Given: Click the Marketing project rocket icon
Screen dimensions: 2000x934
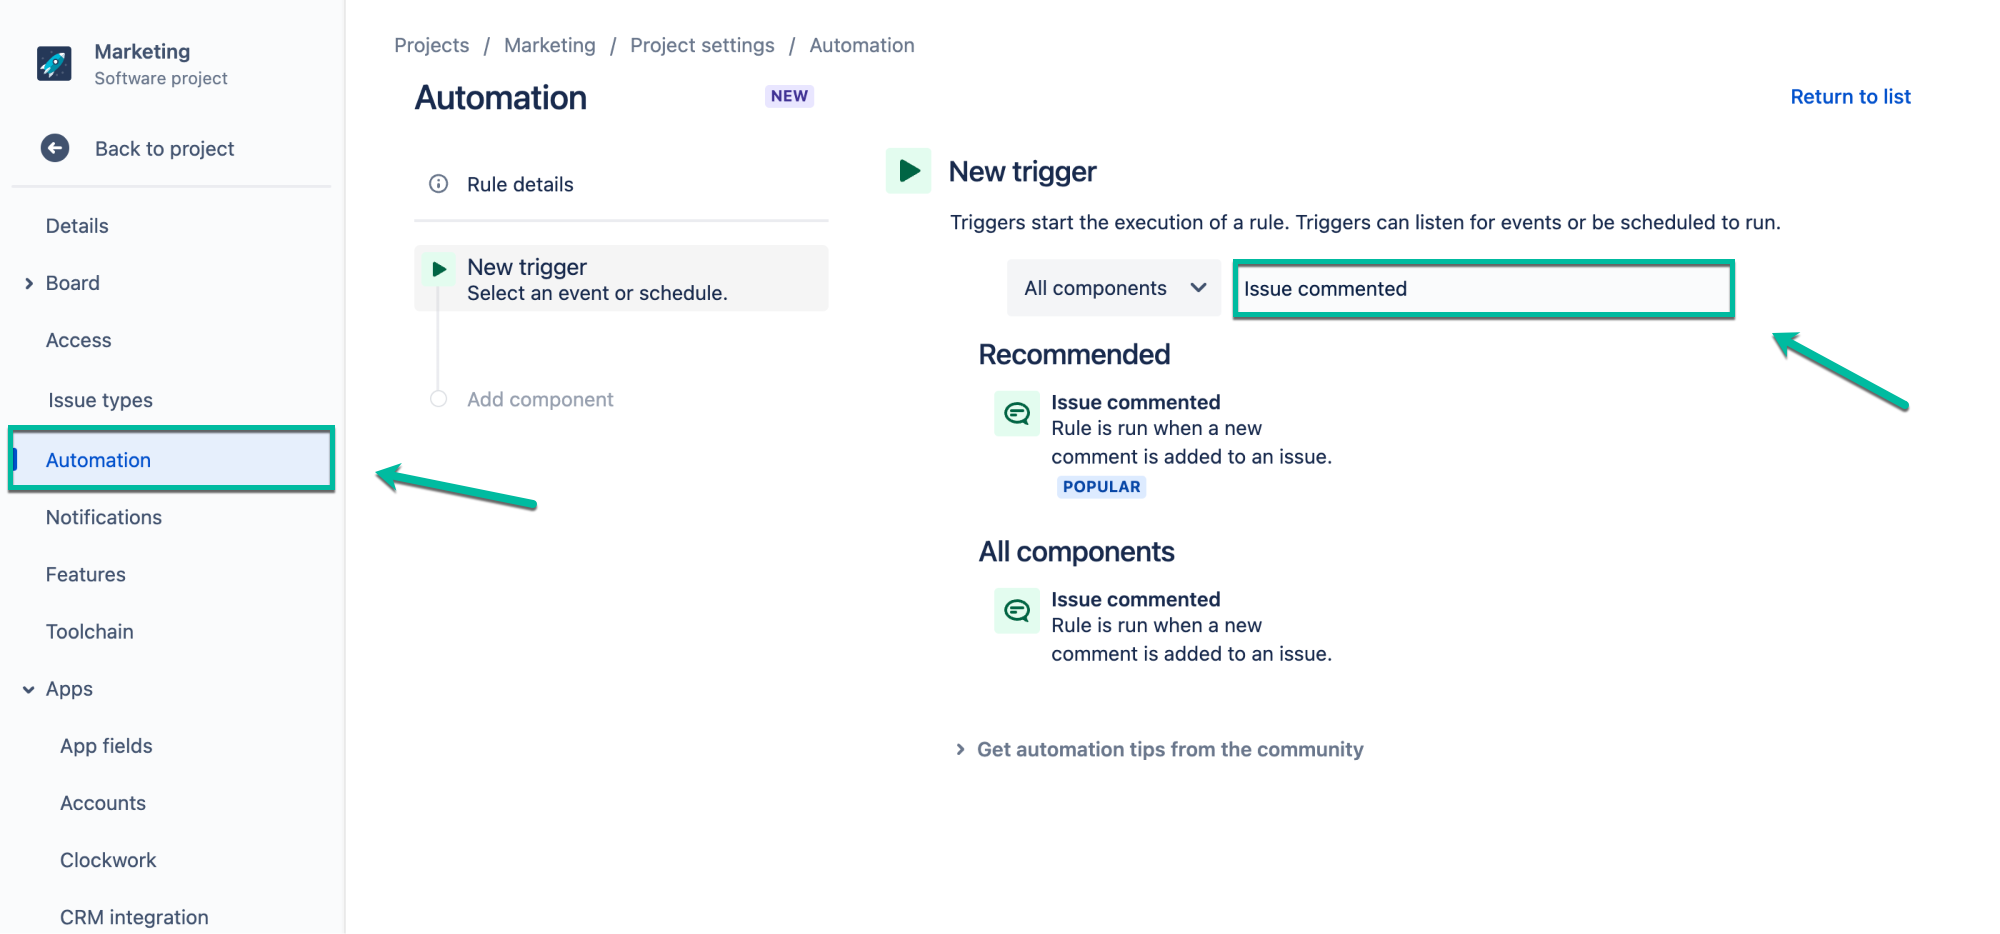Looking at the screenshot, I should point(54,63).
